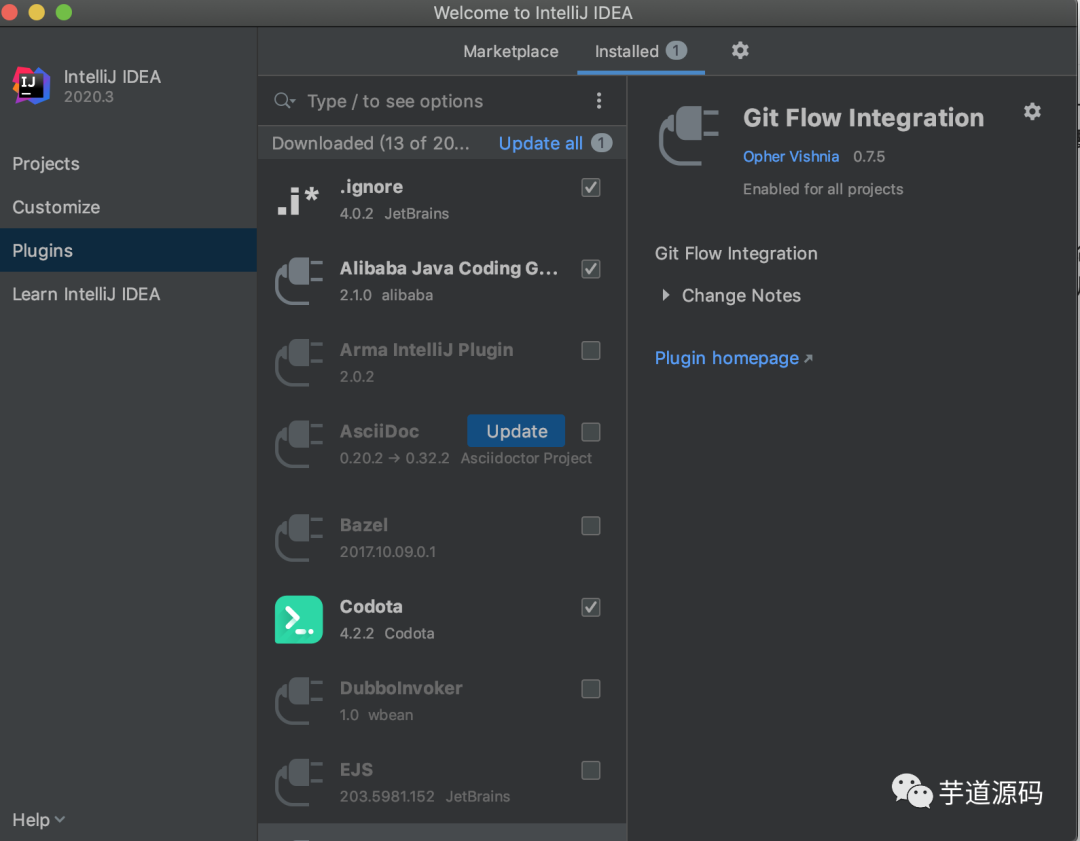Select the Codota plugin name
Screen dimensions: 1080x841
coord(371,607)
